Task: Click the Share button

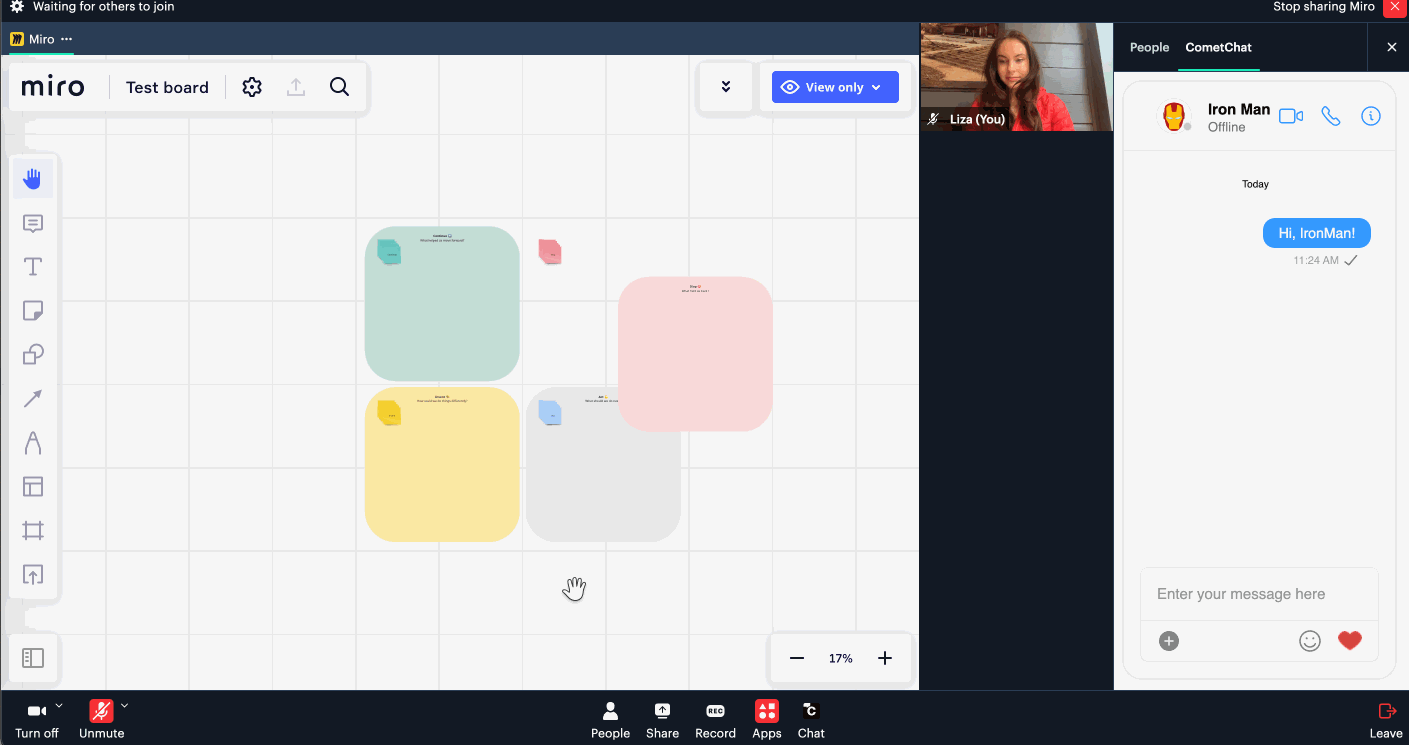Action: click(x=662, y=720)
